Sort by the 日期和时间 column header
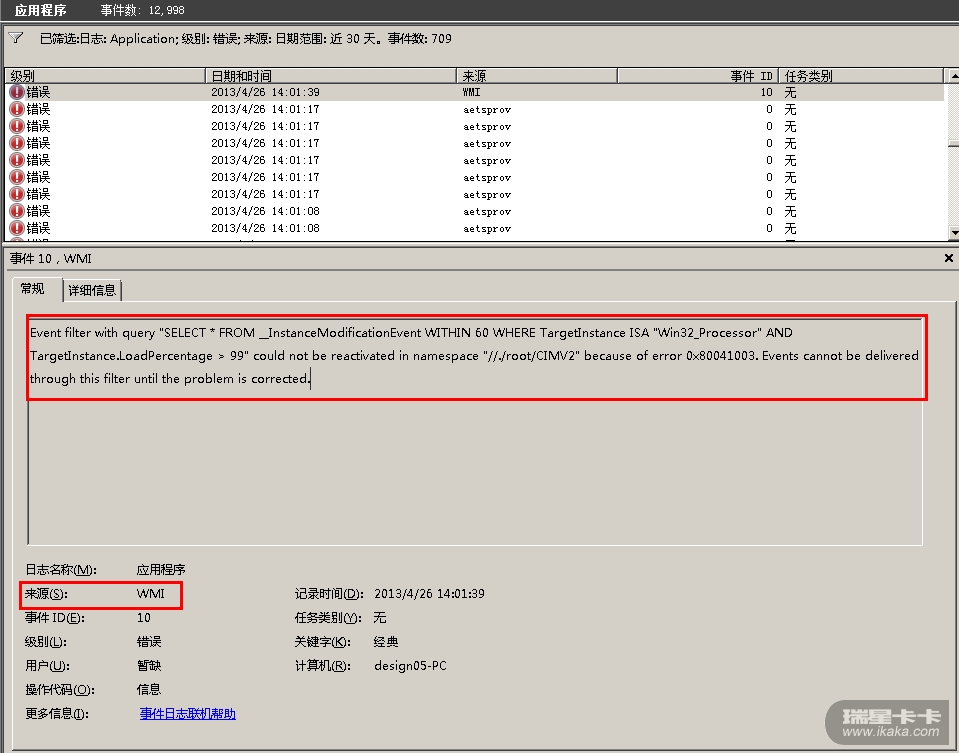Screen dimensions: 959x753 tap(331, 76)
